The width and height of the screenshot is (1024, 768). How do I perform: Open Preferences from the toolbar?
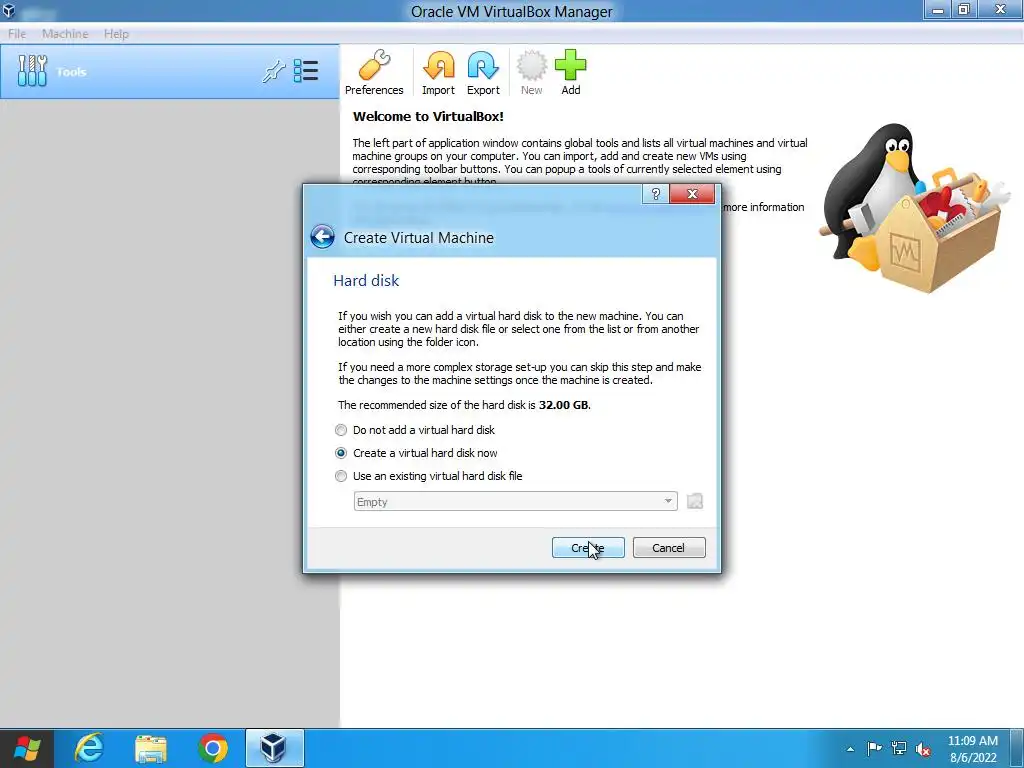click(x=374, y=72)
